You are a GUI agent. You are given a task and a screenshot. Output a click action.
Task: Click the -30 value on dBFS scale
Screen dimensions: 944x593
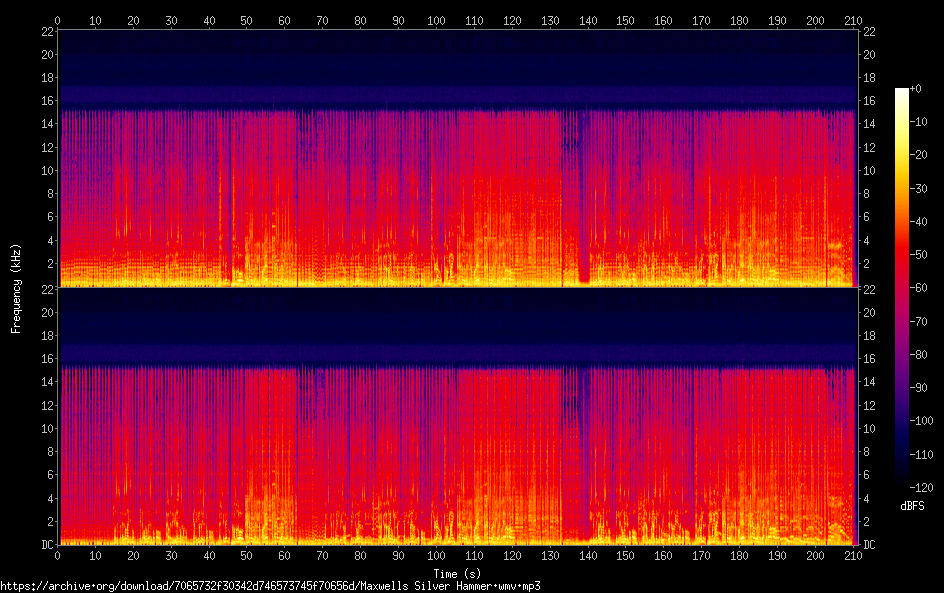tap(919, 188)
